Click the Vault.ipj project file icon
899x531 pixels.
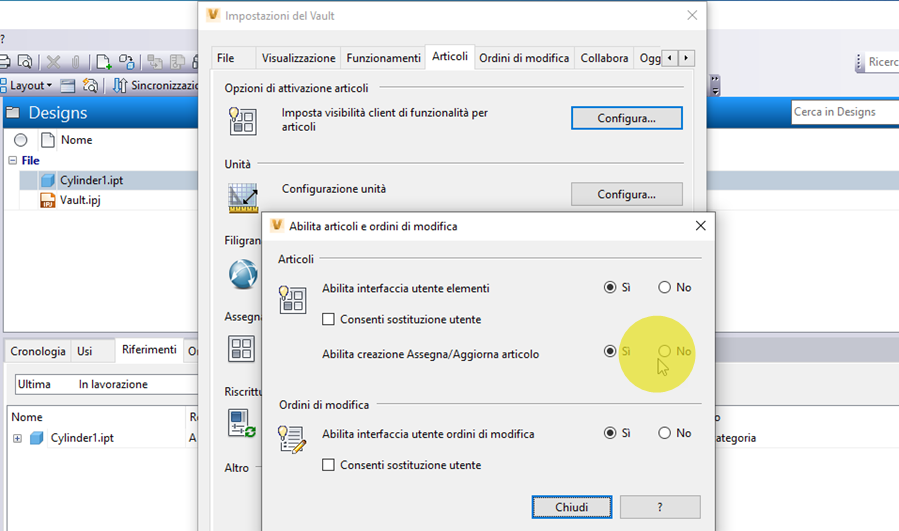click(x=48, y=200)
